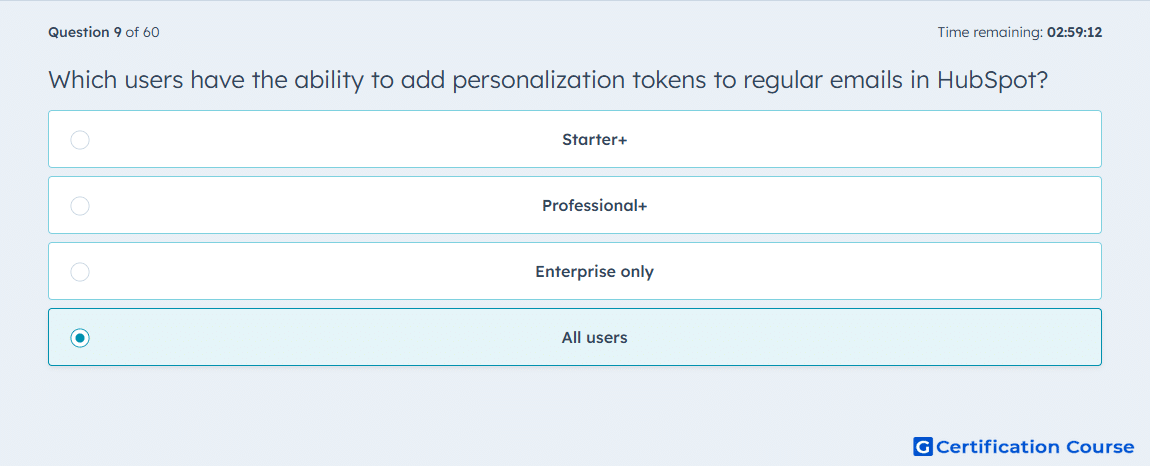The width and height of the screenshot is (1150, 466).
Task: Click the personalization tokens question heading
Action: click(547, 80)
